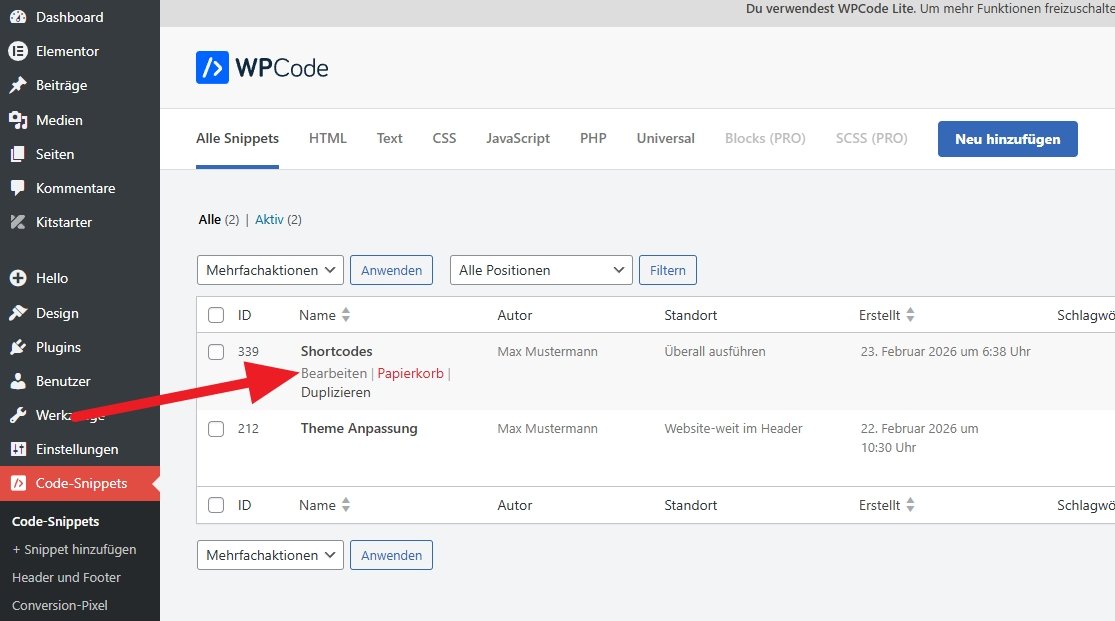Image resolution: width=1115 pixels, height=621 pixels.
Task: Open Benutzer user icon in sidebar
Action: point(17,381)
